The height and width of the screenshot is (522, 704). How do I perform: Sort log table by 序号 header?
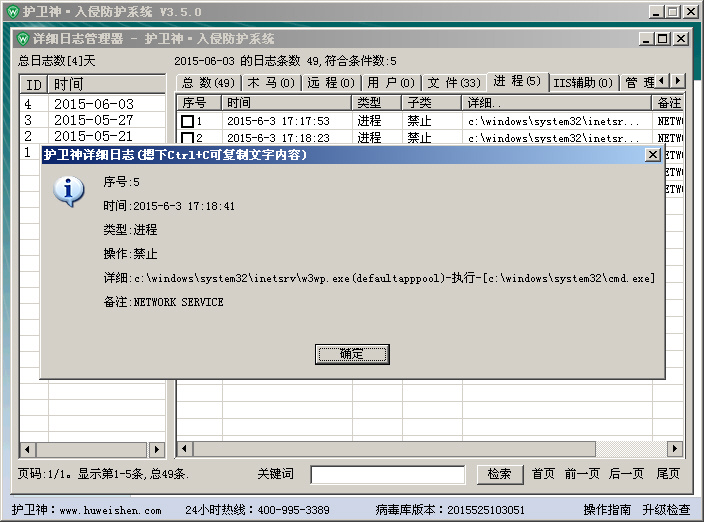(x=199, y=103)
